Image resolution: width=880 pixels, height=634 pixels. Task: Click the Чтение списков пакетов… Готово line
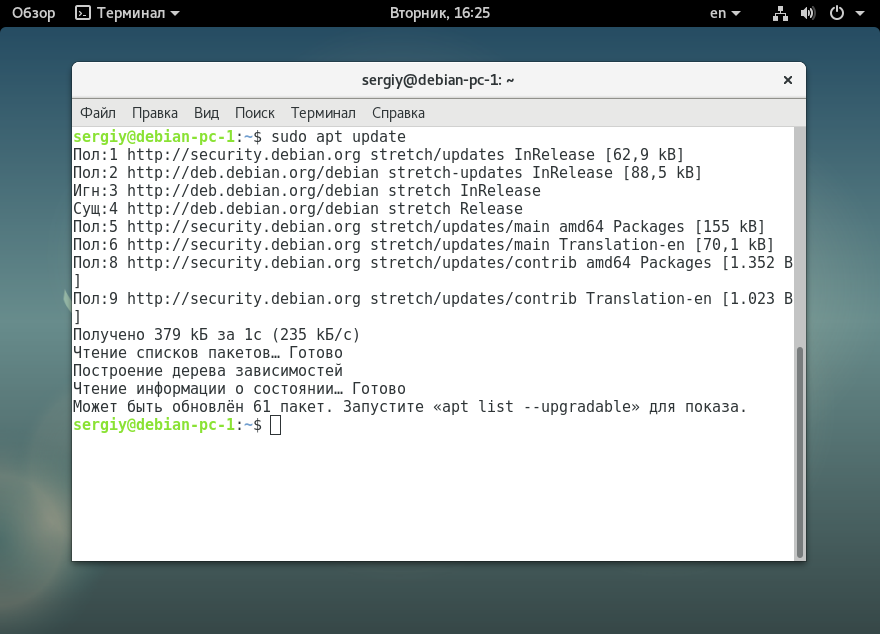pos(208,353)
